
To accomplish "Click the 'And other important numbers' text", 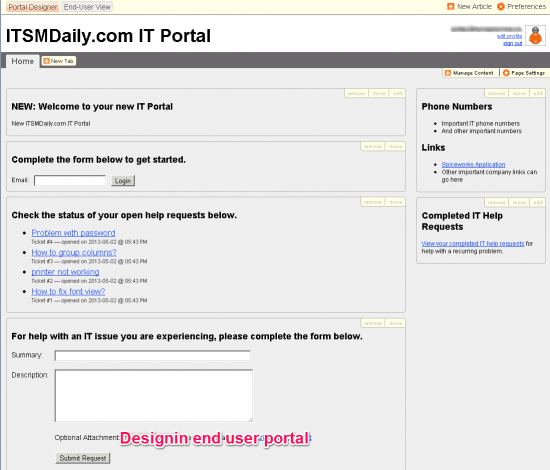I will pyautogui.click(x=482, y=131).
